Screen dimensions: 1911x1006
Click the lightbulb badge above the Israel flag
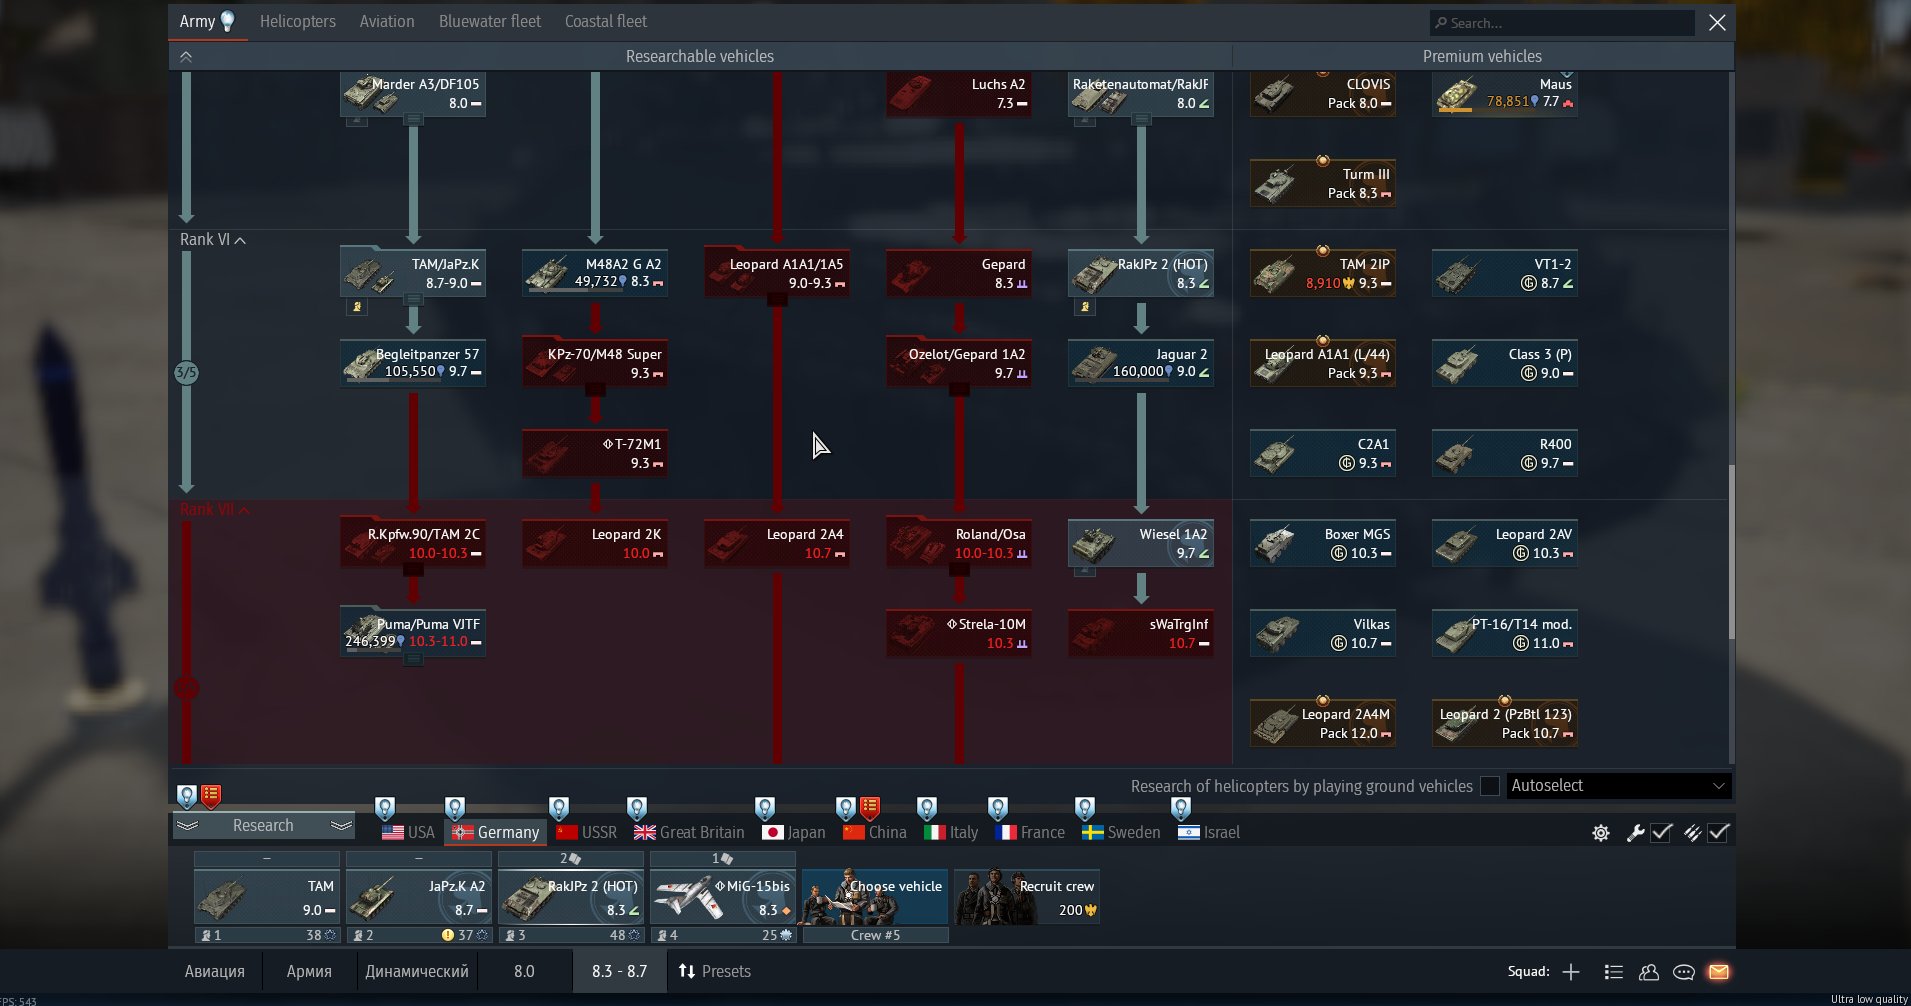click(1181, 808)
